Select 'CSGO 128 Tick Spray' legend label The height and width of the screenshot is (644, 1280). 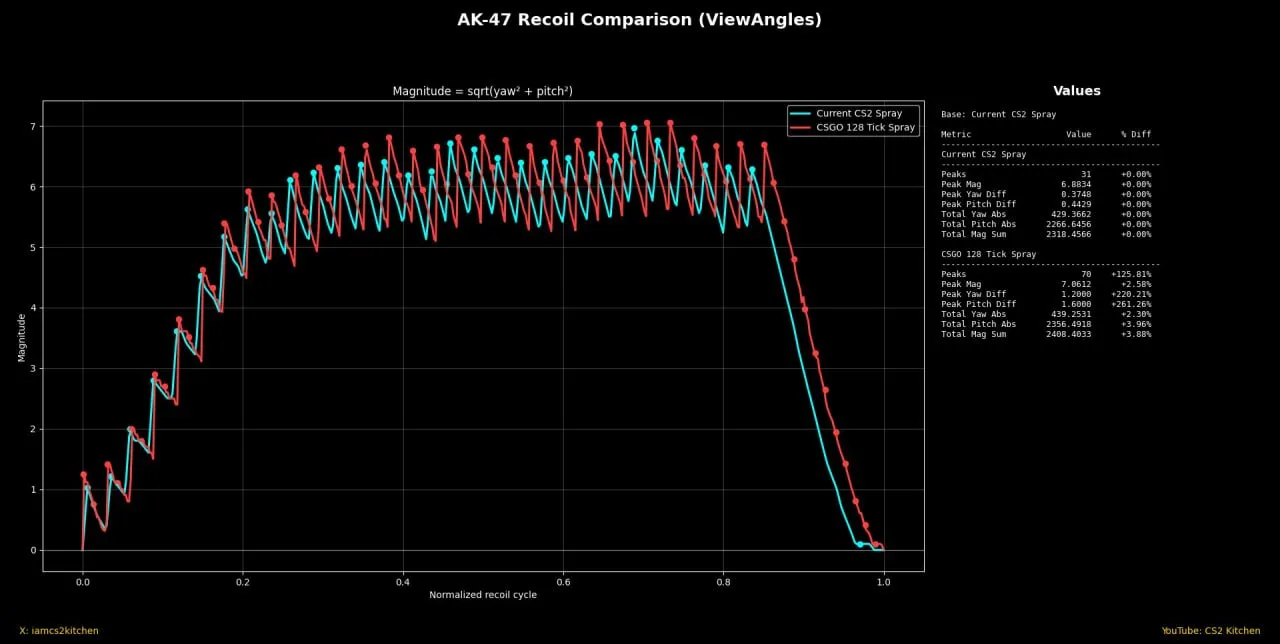pyautogui.click(x=866, y=128)
